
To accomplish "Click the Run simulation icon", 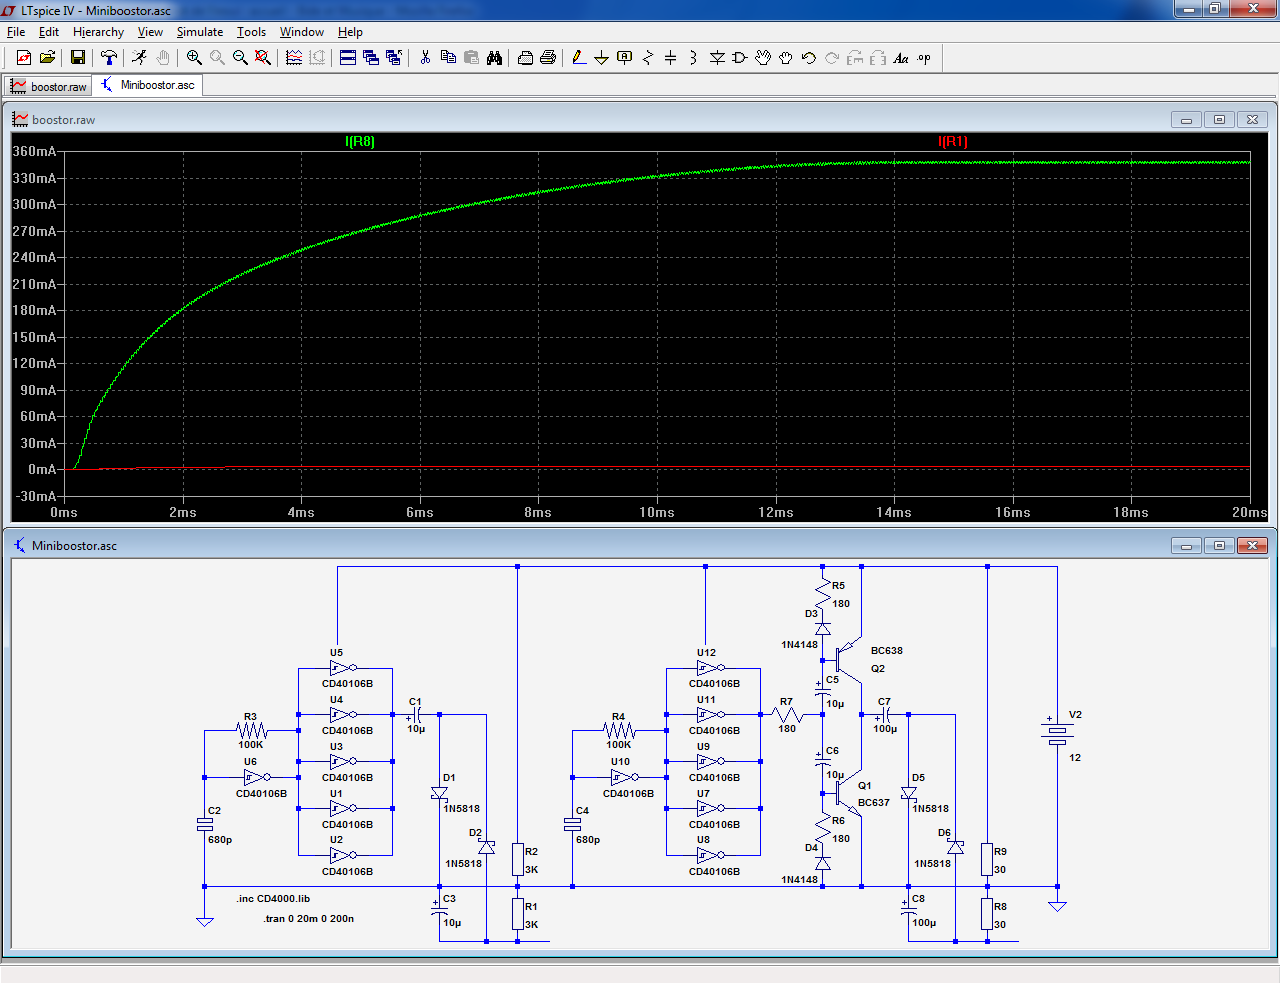I will tap(139, 58).
